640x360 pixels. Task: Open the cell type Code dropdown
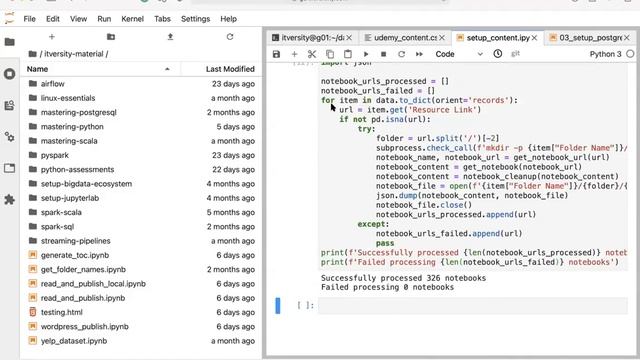(x=459, y=54)
